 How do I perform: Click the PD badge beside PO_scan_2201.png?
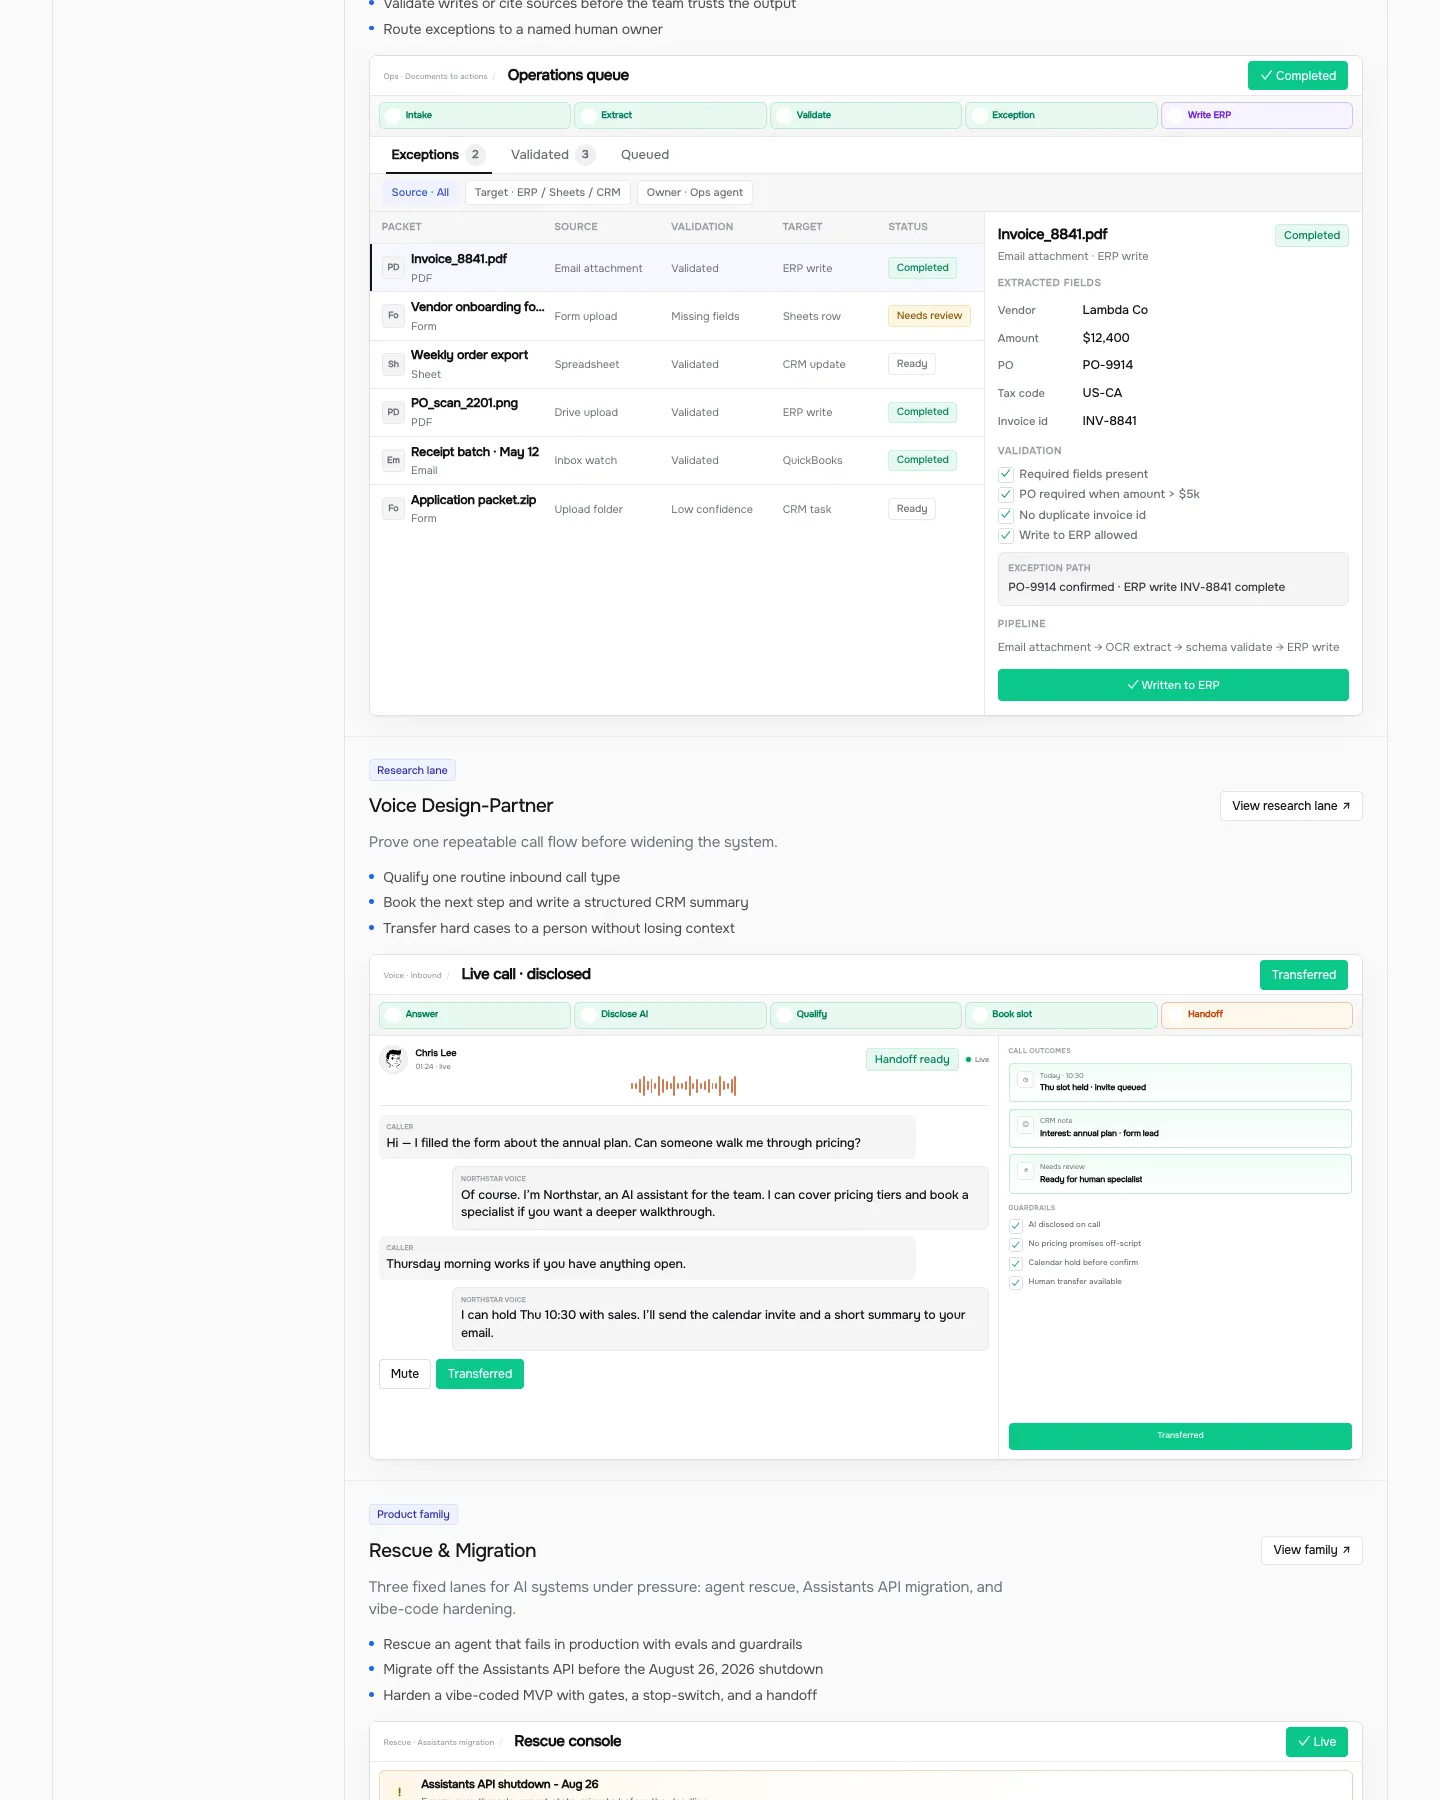point(393,412)
